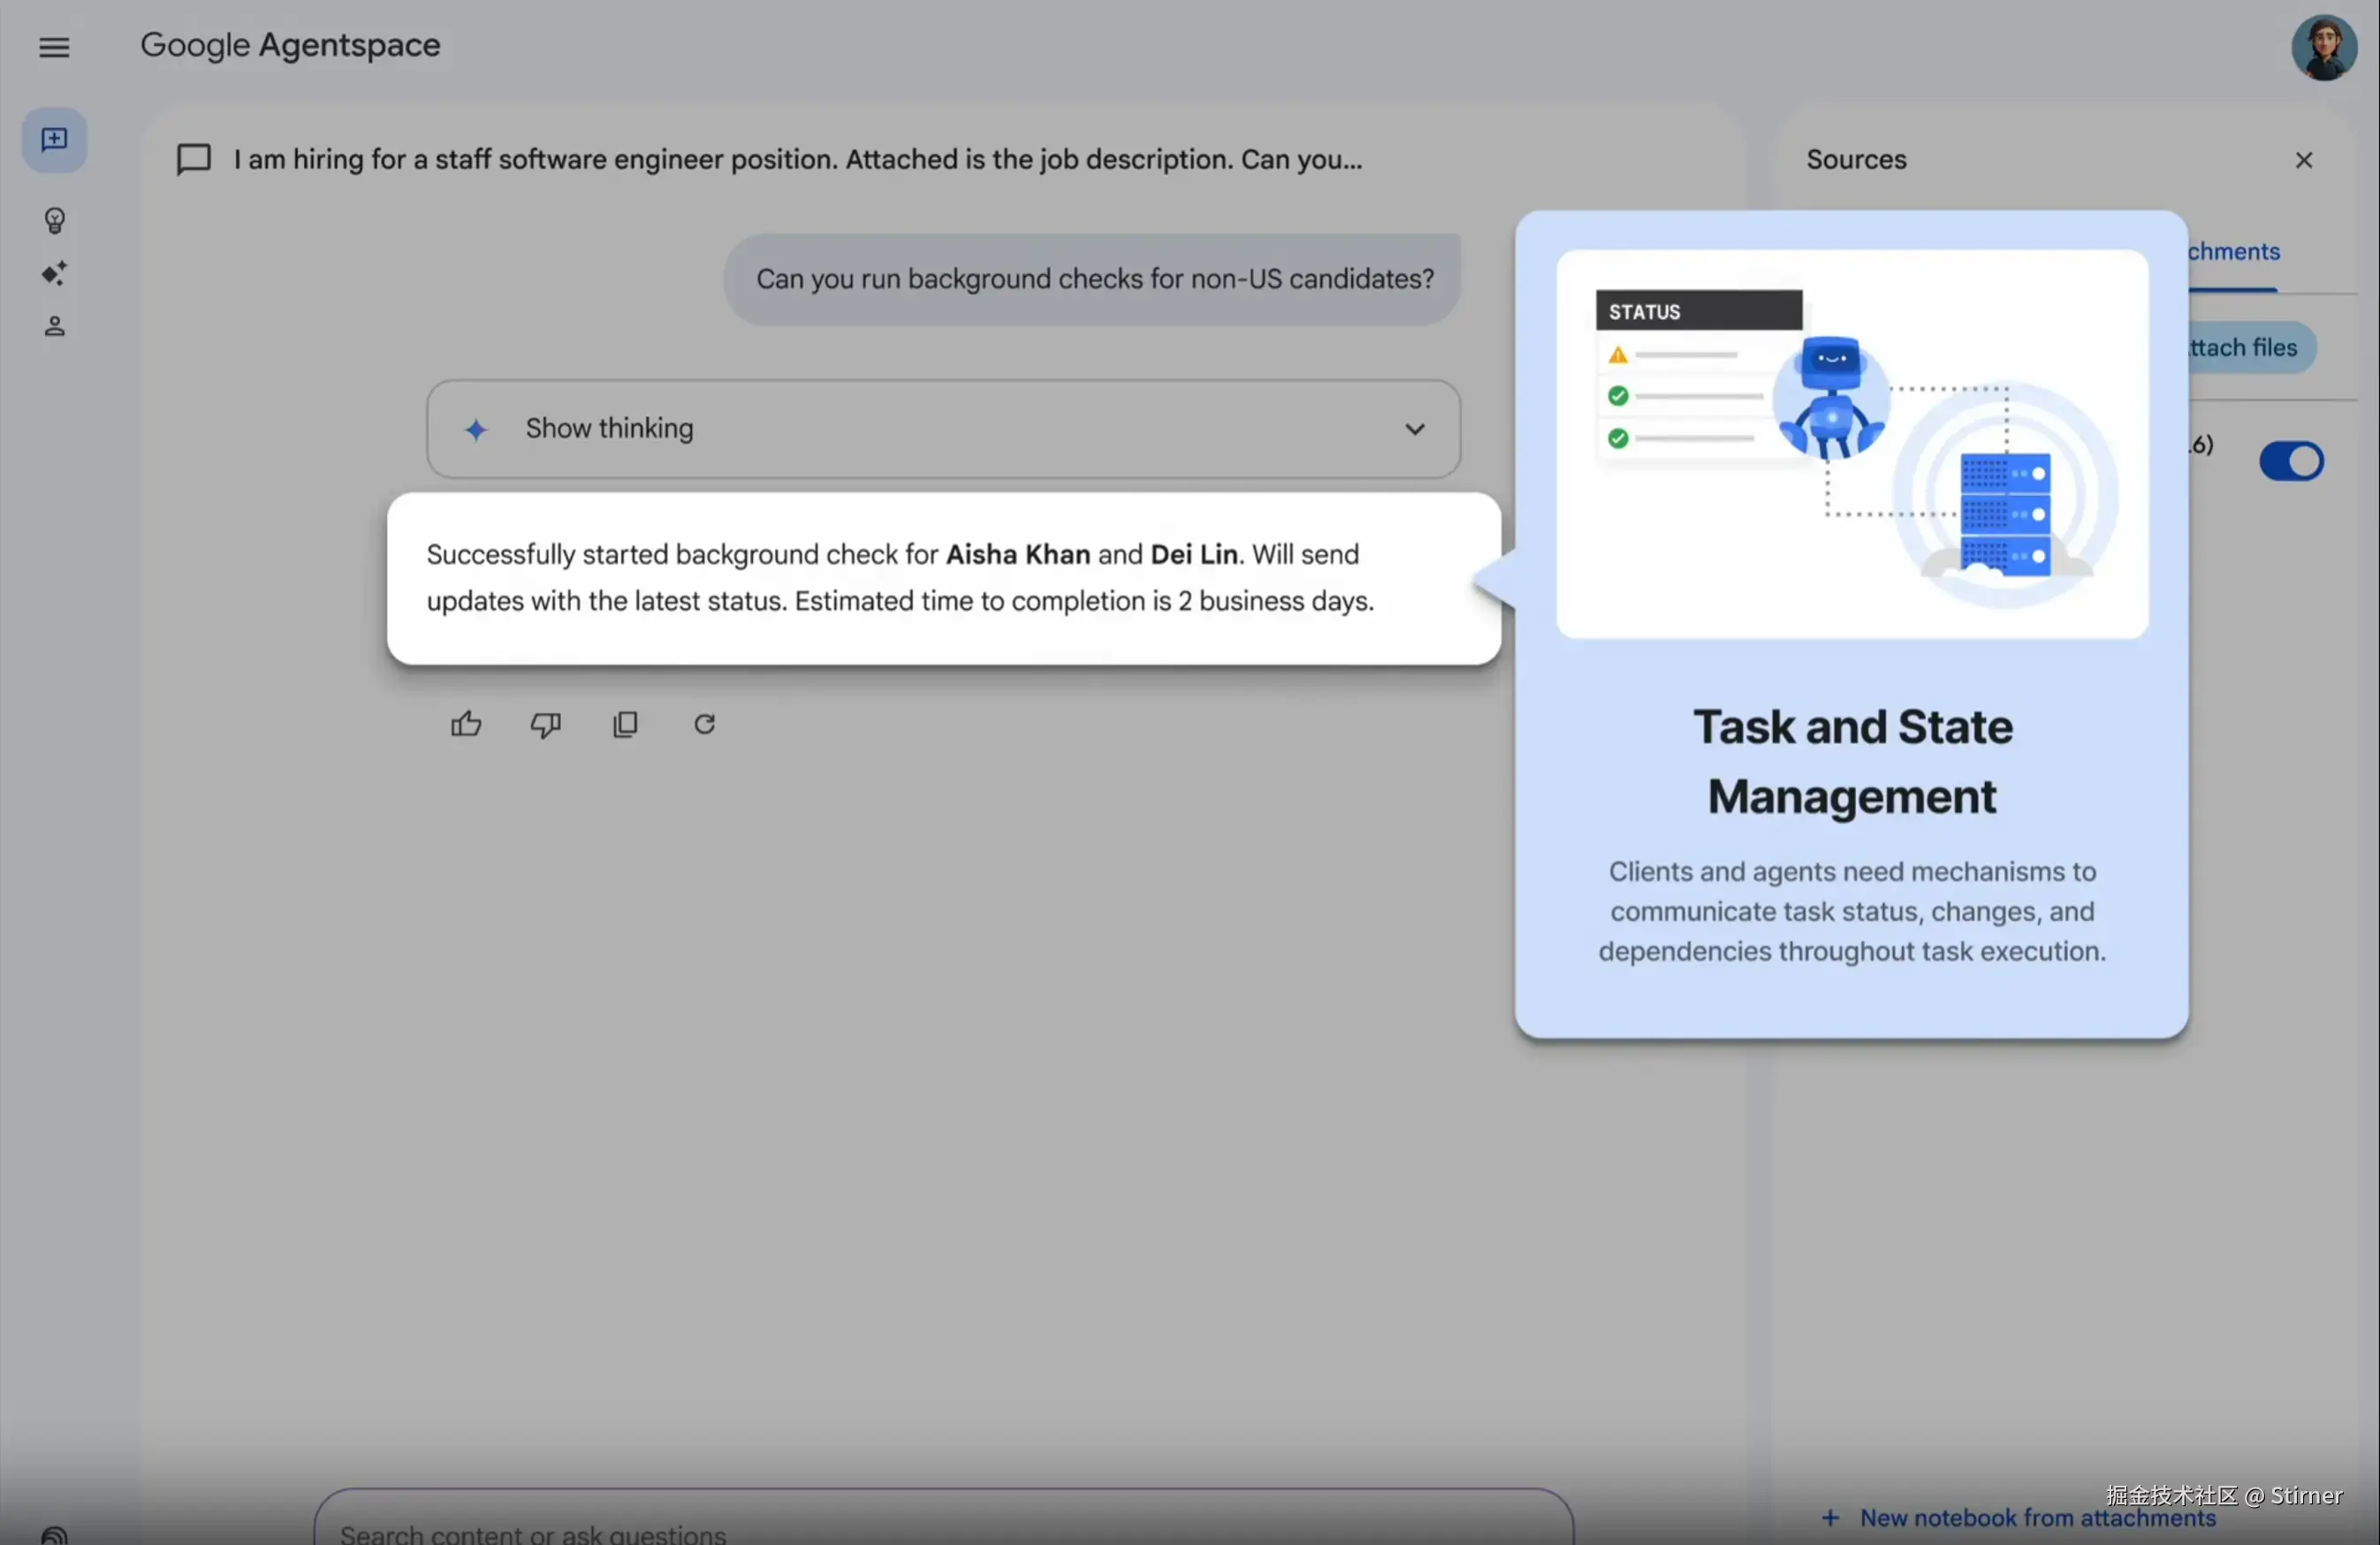Open the hamburger main menu
The image size is (2380, 1545).
coord(54,47)
